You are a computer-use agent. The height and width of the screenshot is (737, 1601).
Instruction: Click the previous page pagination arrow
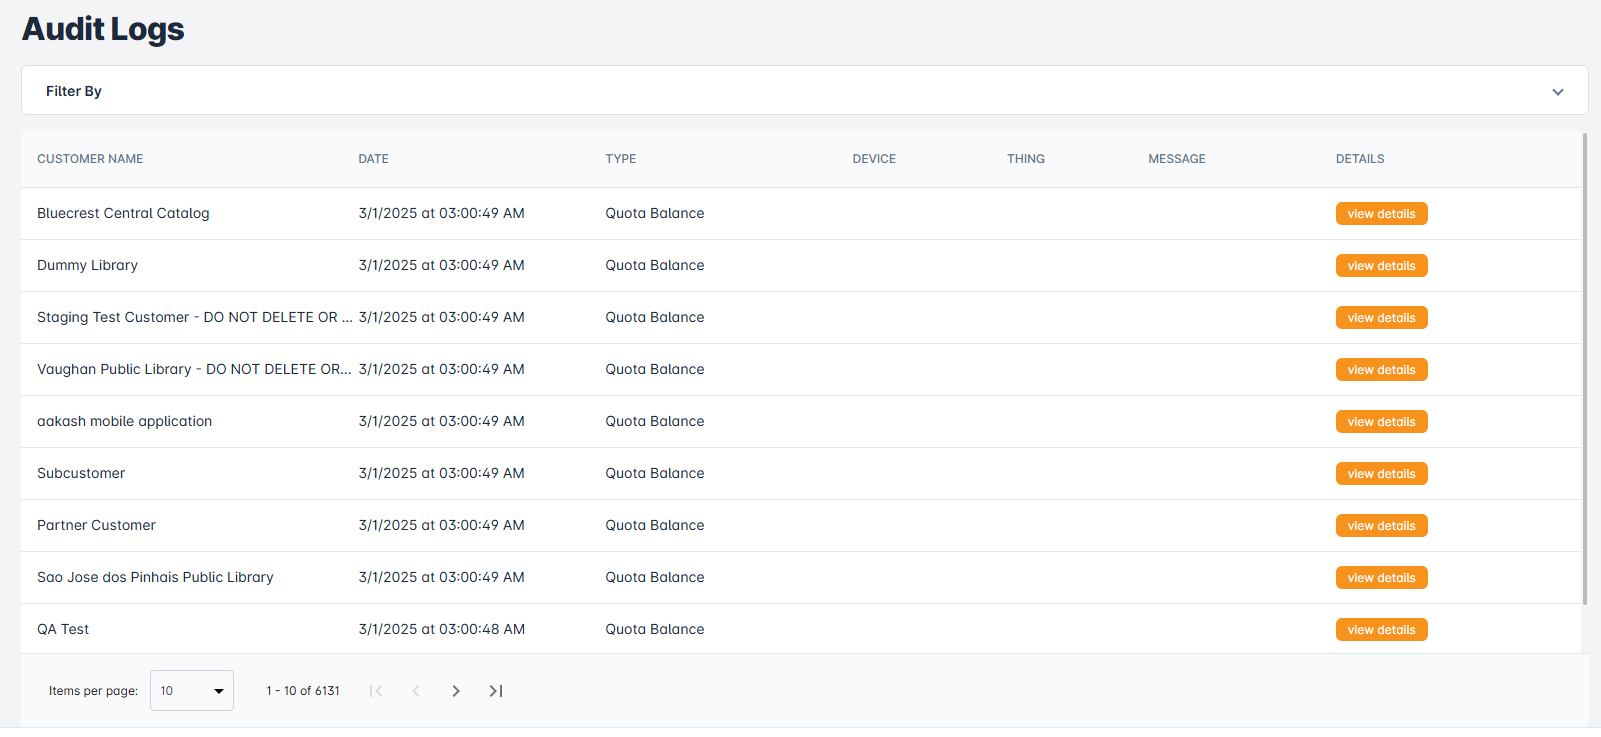point(416,691)
